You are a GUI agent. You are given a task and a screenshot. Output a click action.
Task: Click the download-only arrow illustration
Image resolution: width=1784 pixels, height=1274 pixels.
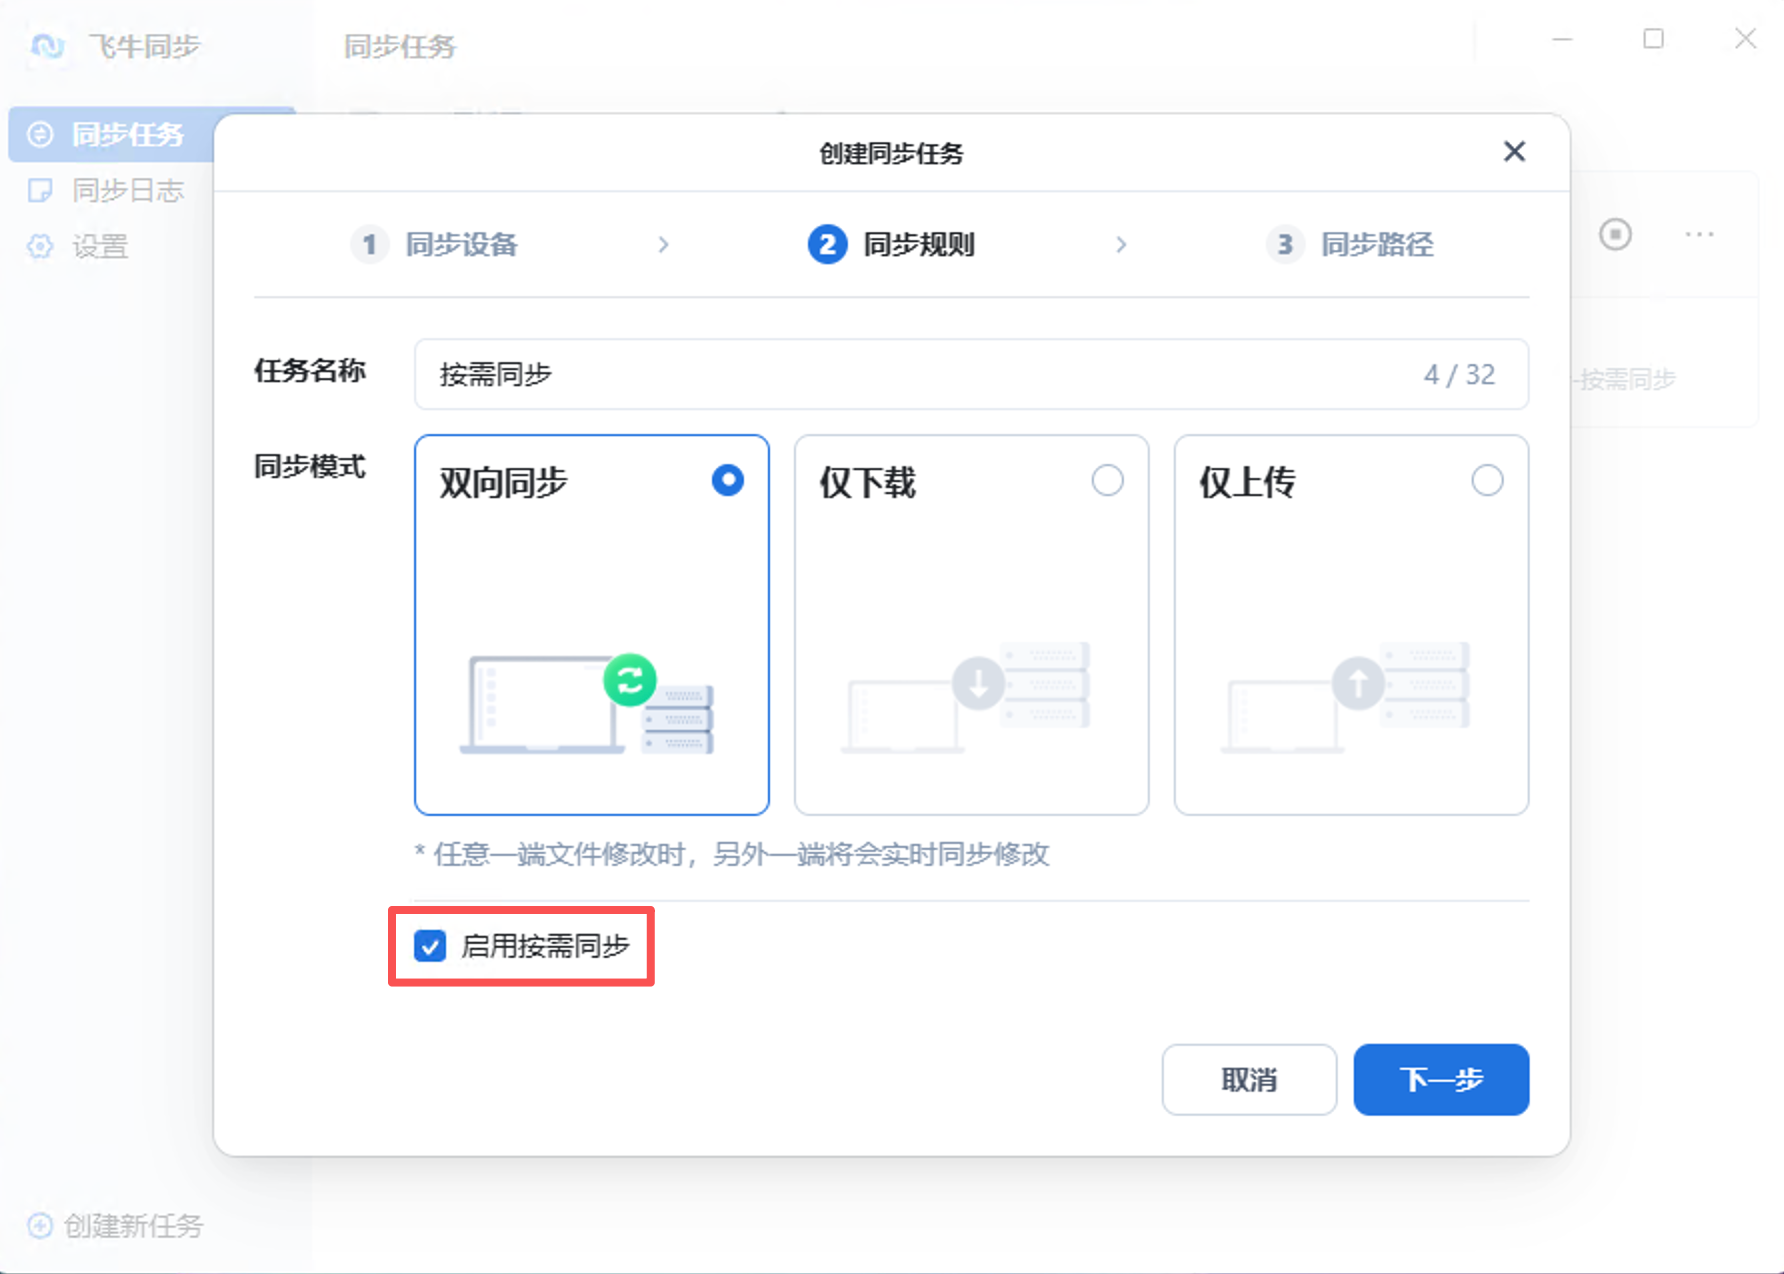coord(977,683)
